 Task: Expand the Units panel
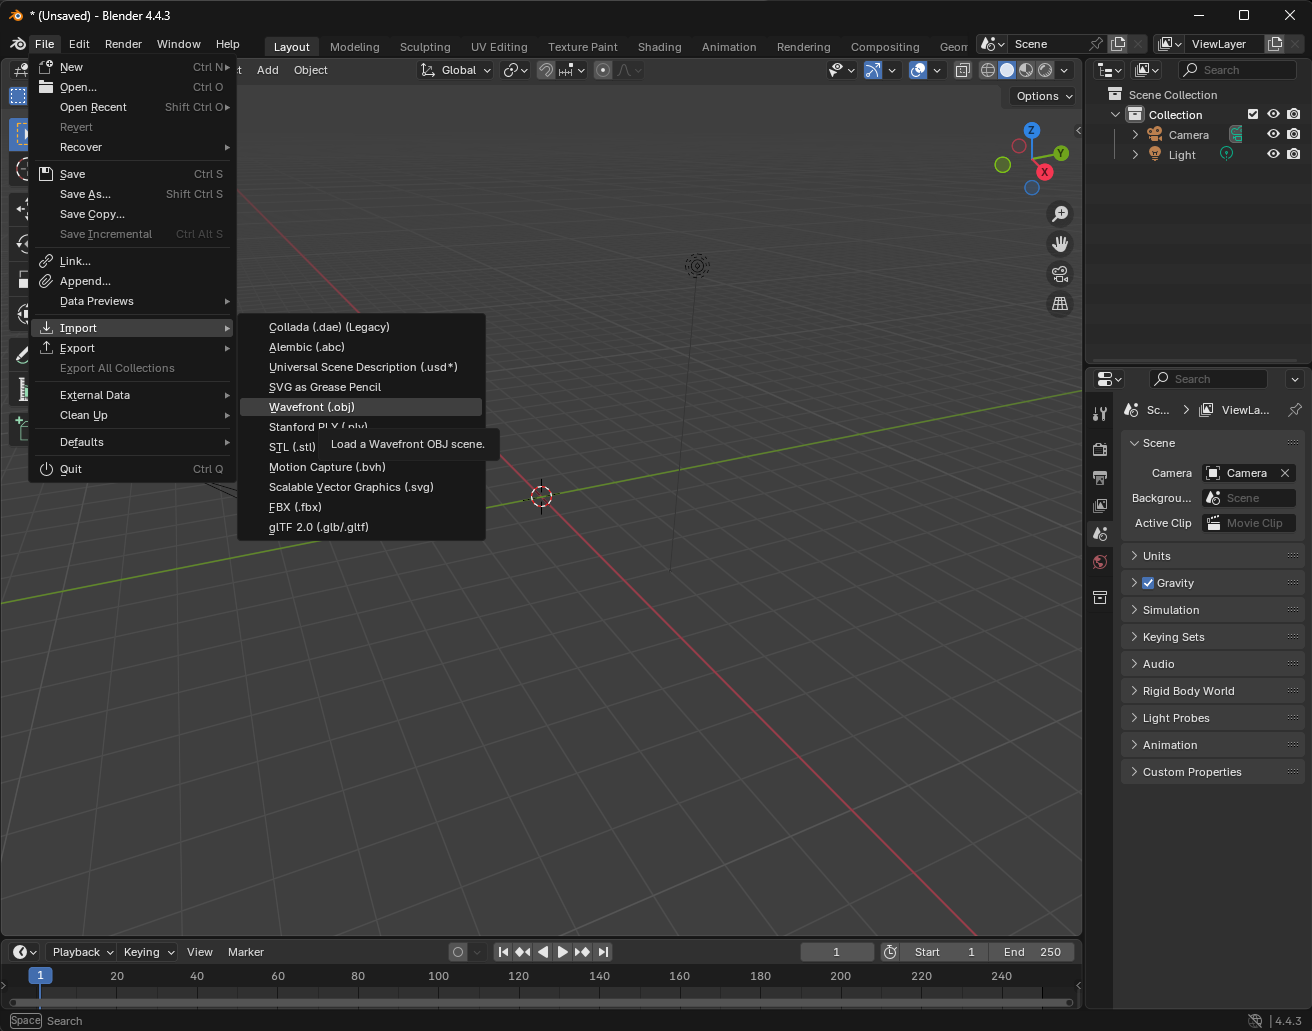[x=1157, y=556]
